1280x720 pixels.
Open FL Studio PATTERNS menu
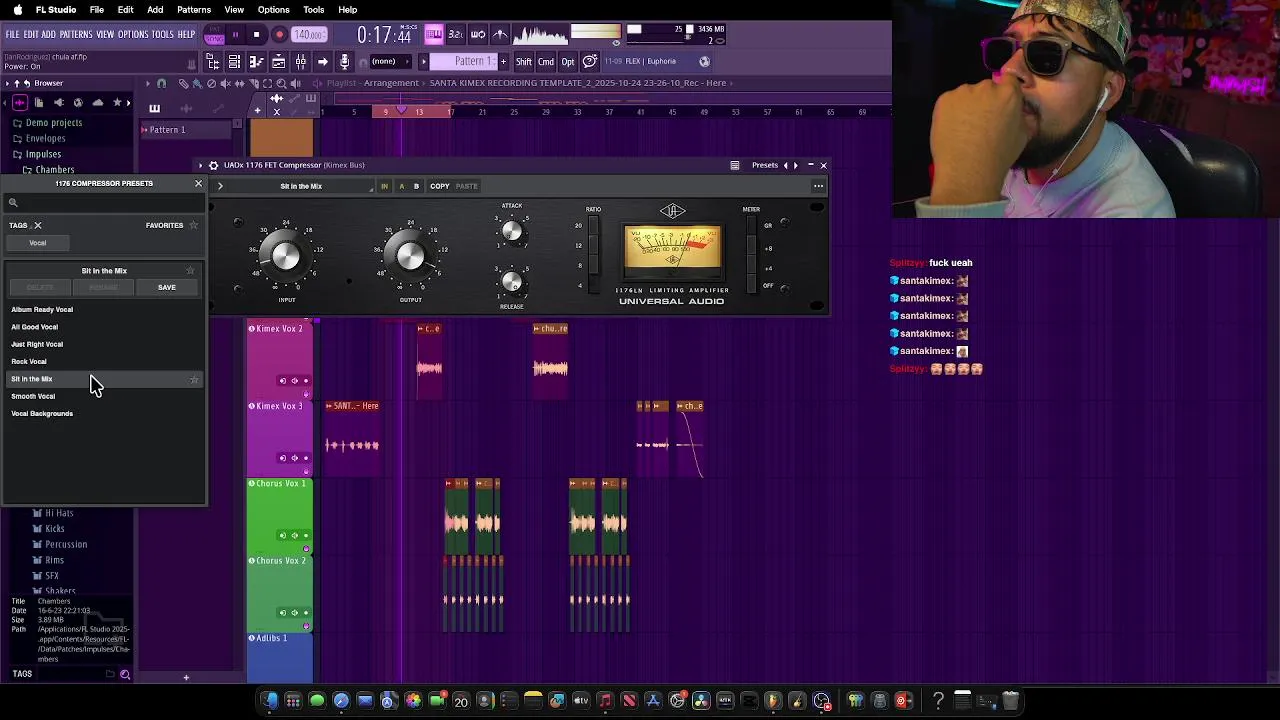(76, 35)
